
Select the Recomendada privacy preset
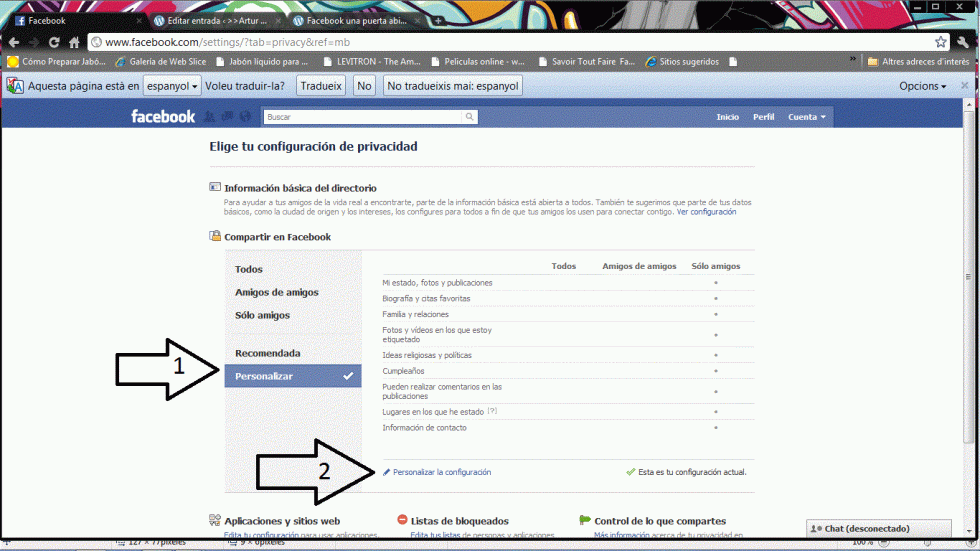click(x=267, y=353)
